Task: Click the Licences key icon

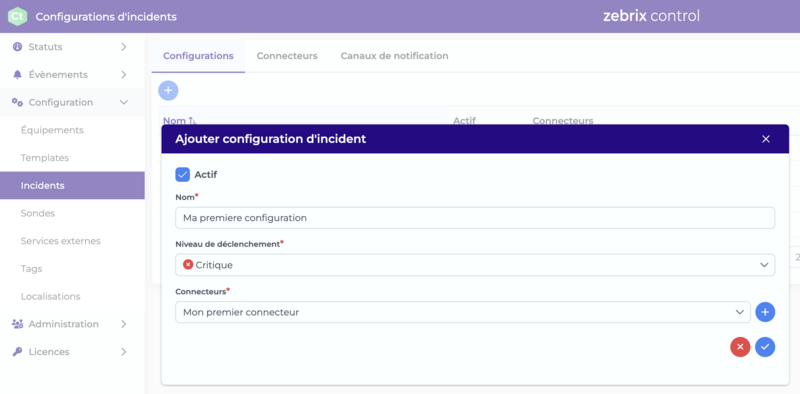Action: pos(17,352)
